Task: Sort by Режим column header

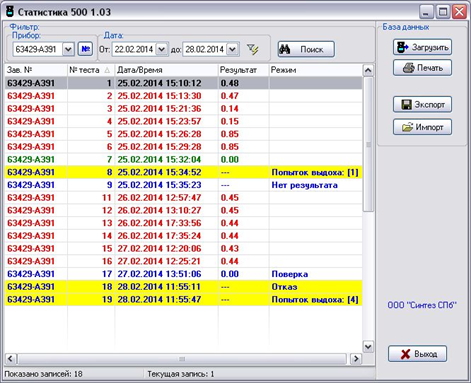Action: click(315, 70)
